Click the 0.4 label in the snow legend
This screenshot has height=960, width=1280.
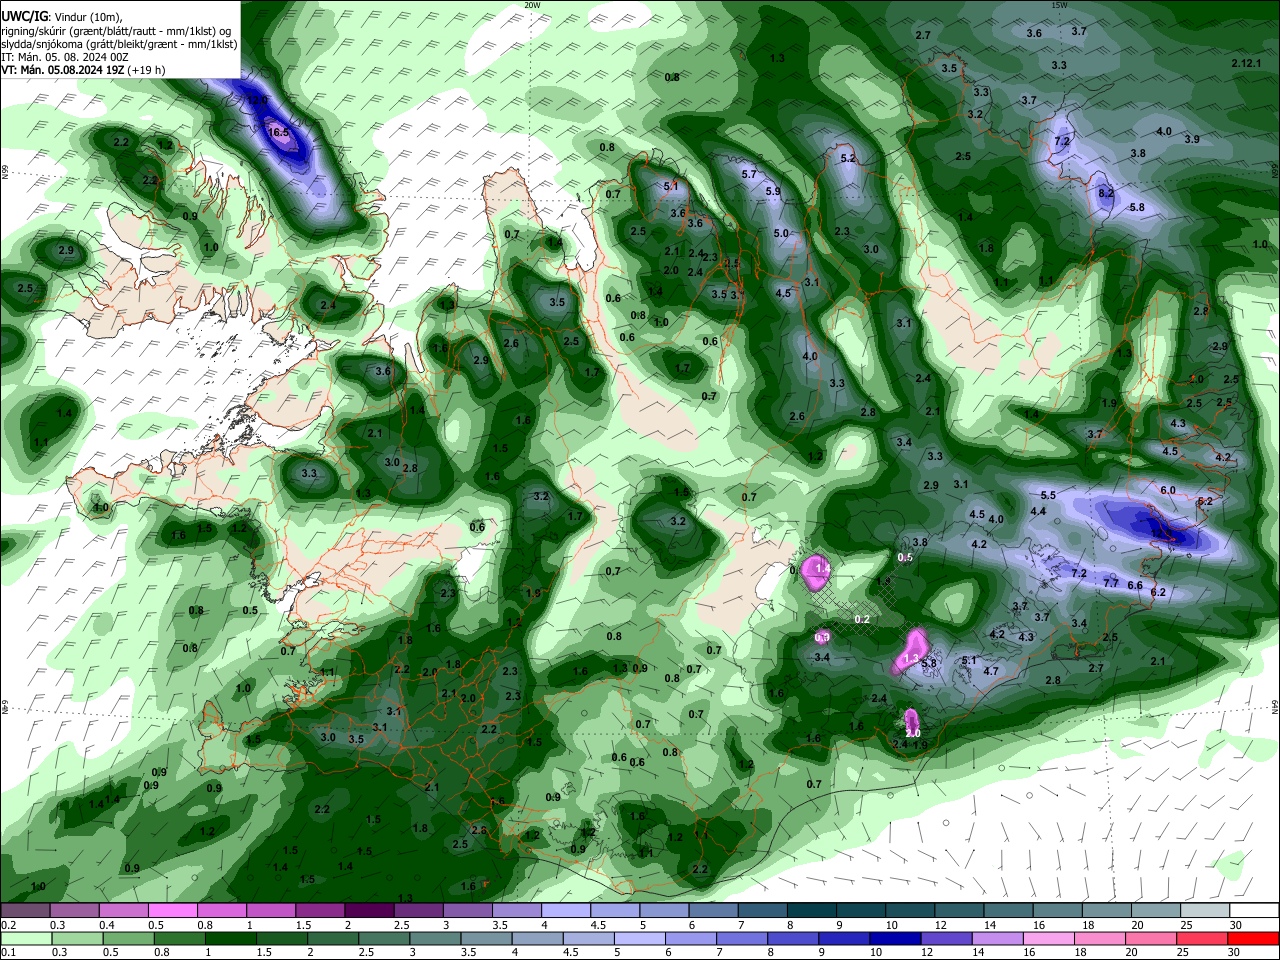pos(107,925)
